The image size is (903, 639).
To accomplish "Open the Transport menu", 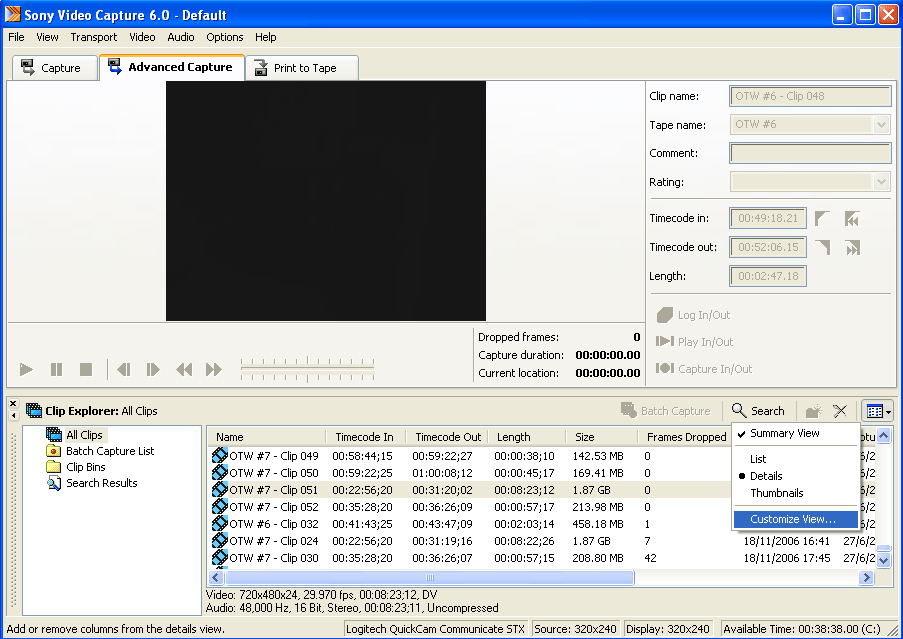I will point(93,37).
